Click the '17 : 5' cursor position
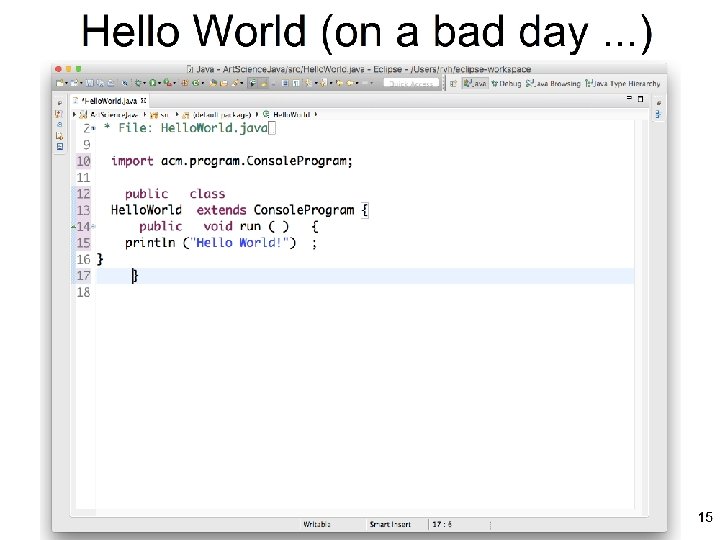720x540 pixels. (x=442, y=524)
